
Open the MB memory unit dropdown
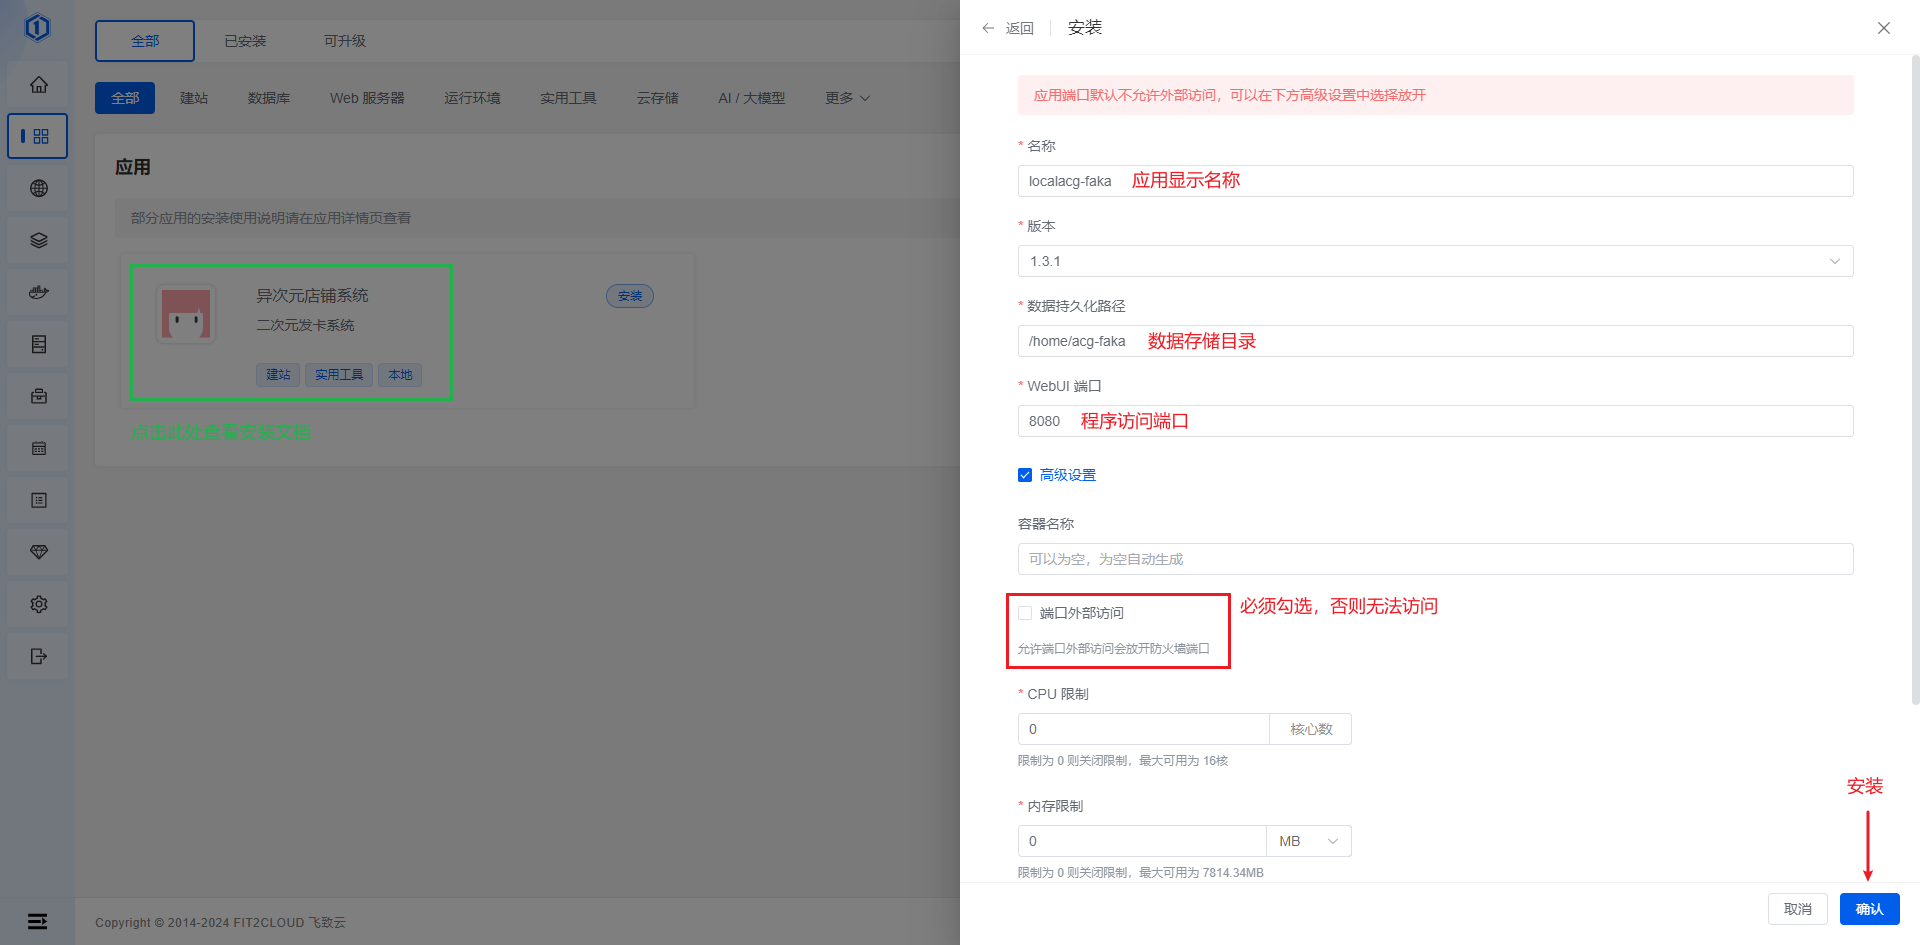click(1308, 841)
